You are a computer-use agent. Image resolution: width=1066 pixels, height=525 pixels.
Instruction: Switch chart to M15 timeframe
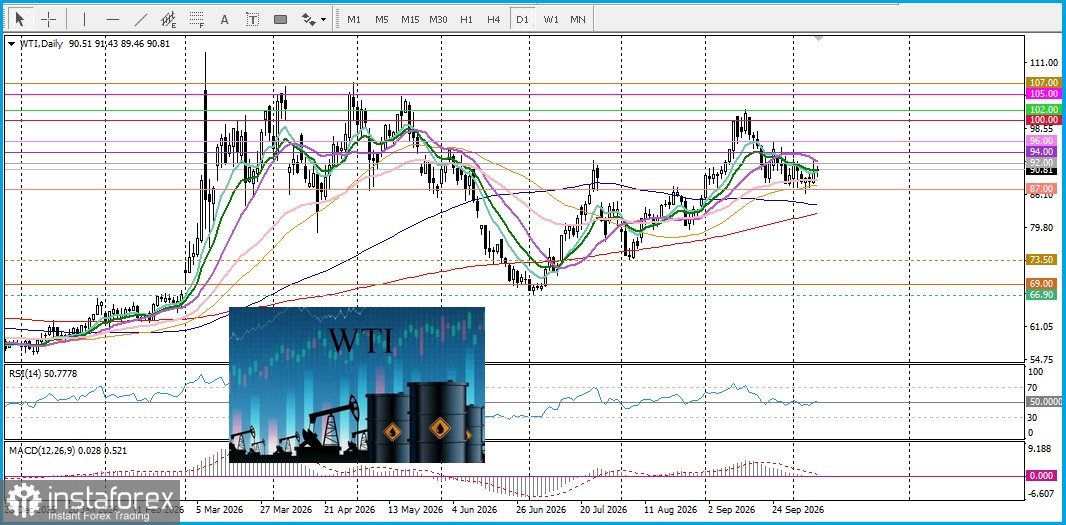(410, 20)
